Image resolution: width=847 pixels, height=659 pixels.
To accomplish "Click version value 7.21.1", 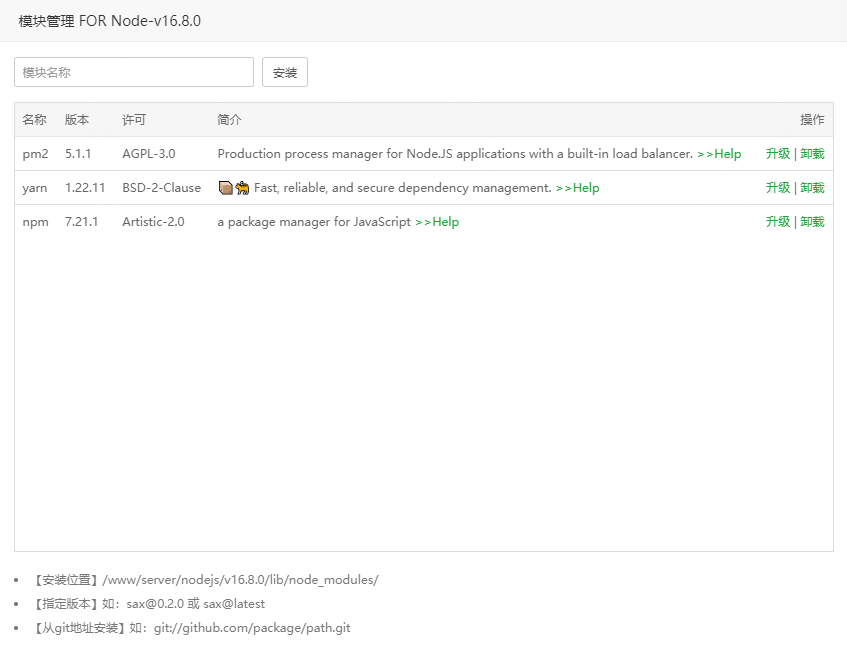I will pyautogui.click(x=82, y=222).
